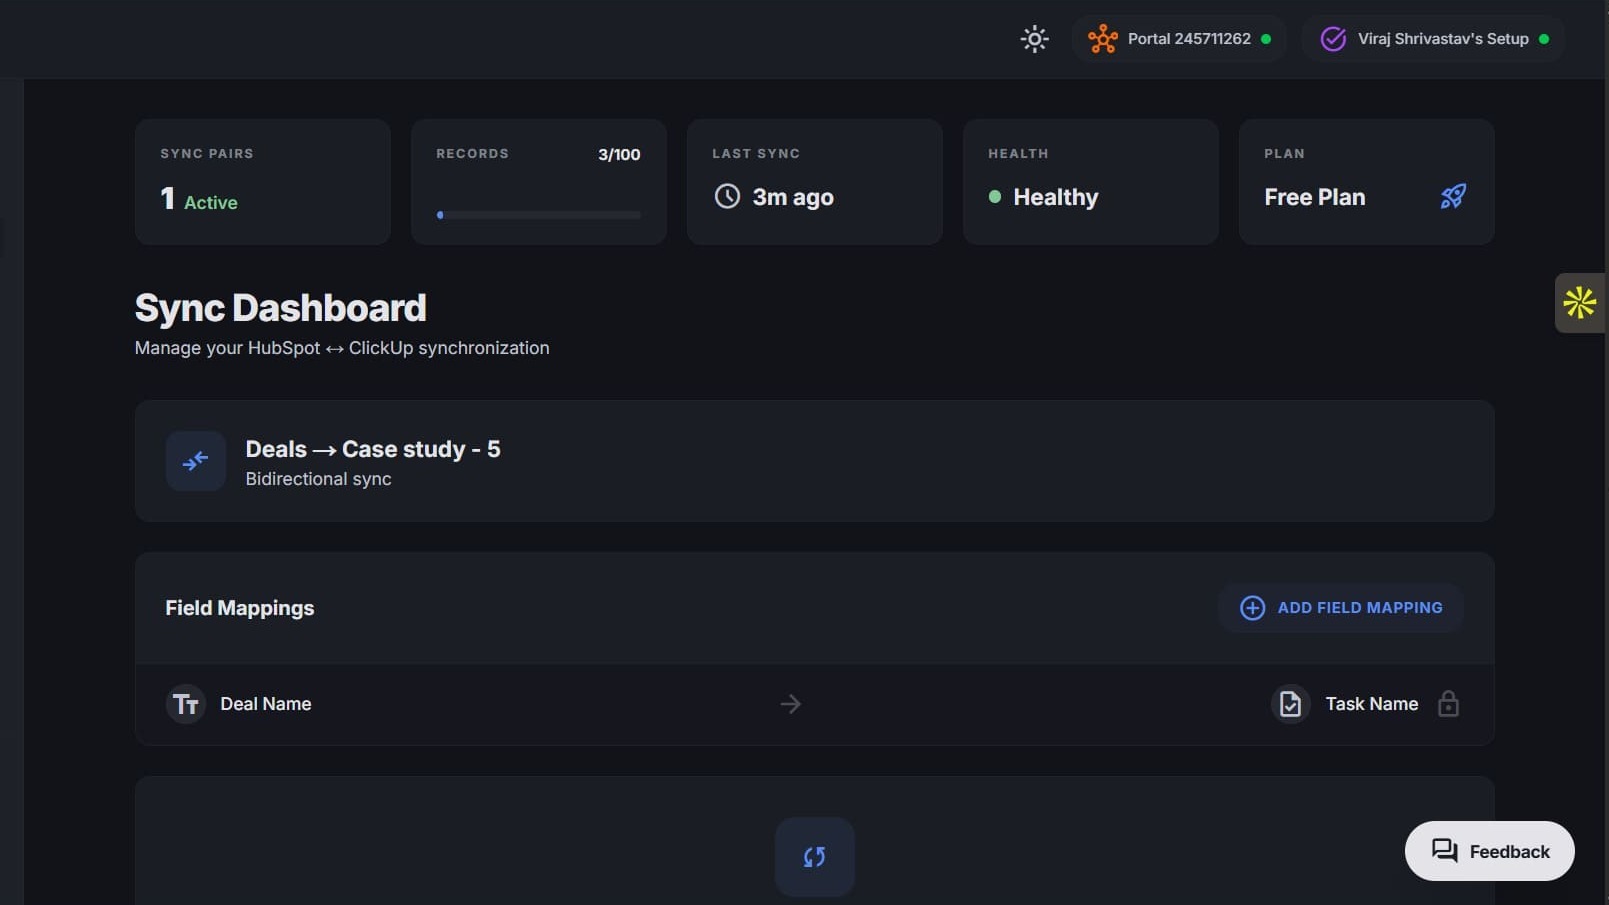Image resolution: width=1609 pixels, height=905 pixels.
Task: Click the bidirectional sync arrows icon
Action: 196,461
